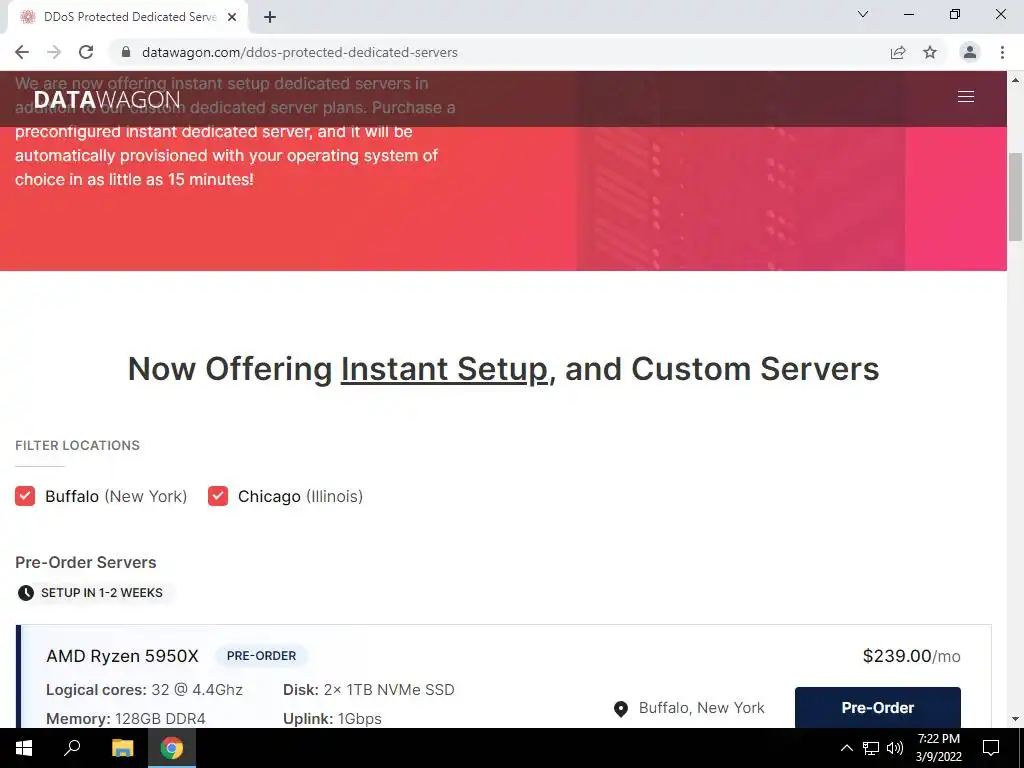Pre-Order the AMD Ryzen 5950X server
Image resolution: width=1024 pixels, height=768 pixels.
point(878,707)
